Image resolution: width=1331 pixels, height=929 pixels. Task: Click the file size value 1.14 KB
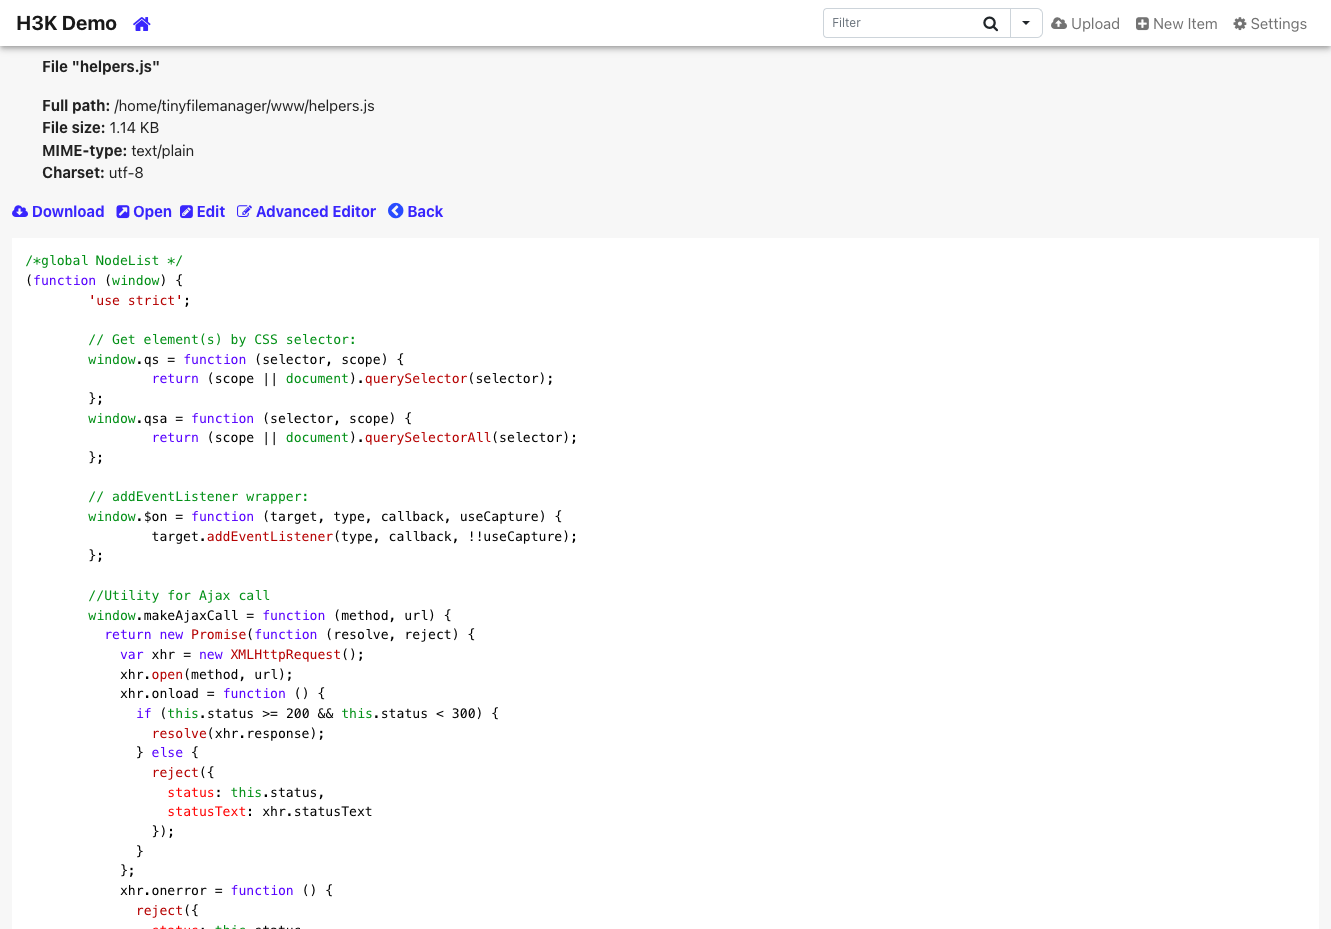(x=134, y=128)
